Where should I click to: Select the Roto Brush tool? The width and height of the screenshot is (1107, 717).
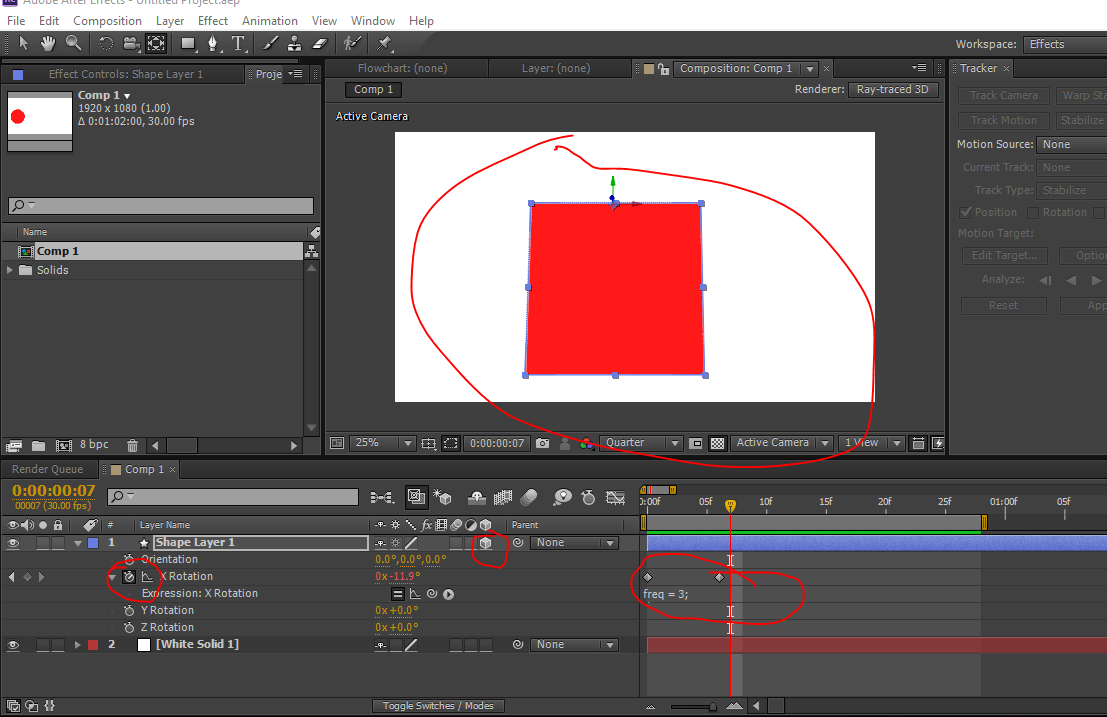pos(352,44)
